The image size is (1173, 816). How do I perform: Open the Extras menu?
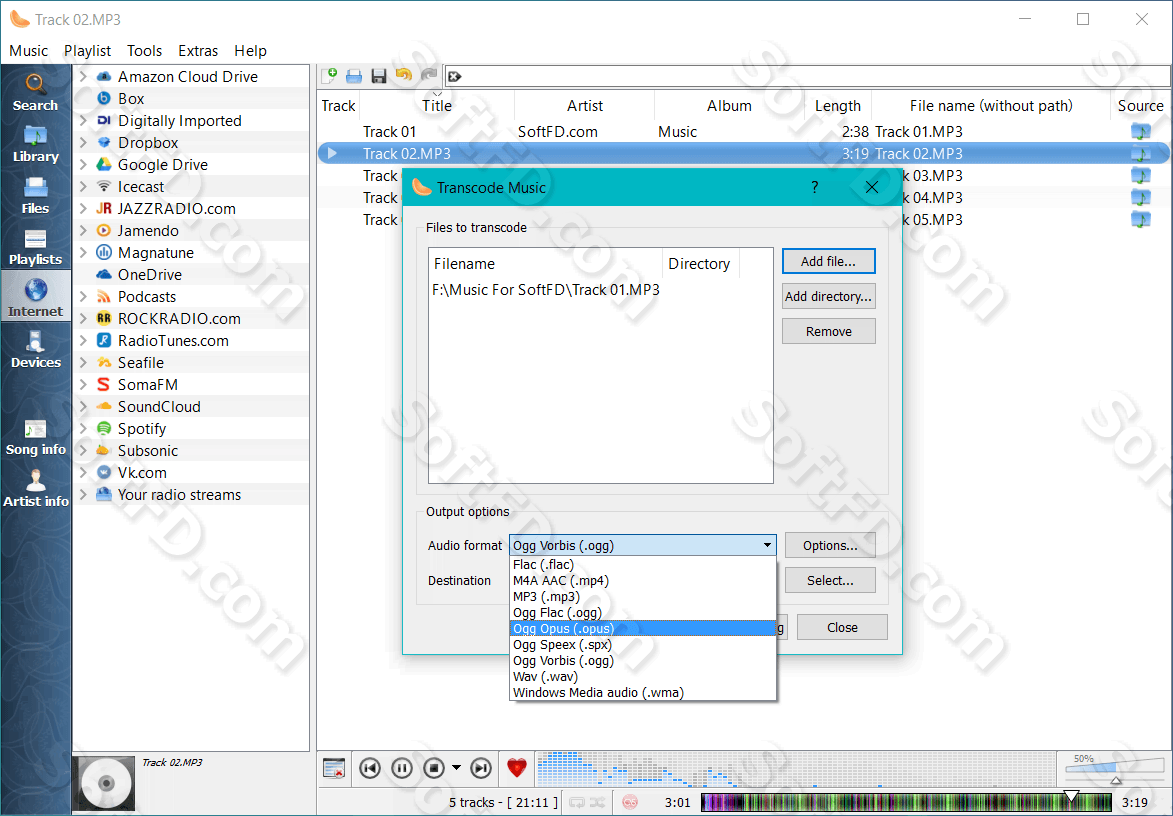tap(198, 51)
